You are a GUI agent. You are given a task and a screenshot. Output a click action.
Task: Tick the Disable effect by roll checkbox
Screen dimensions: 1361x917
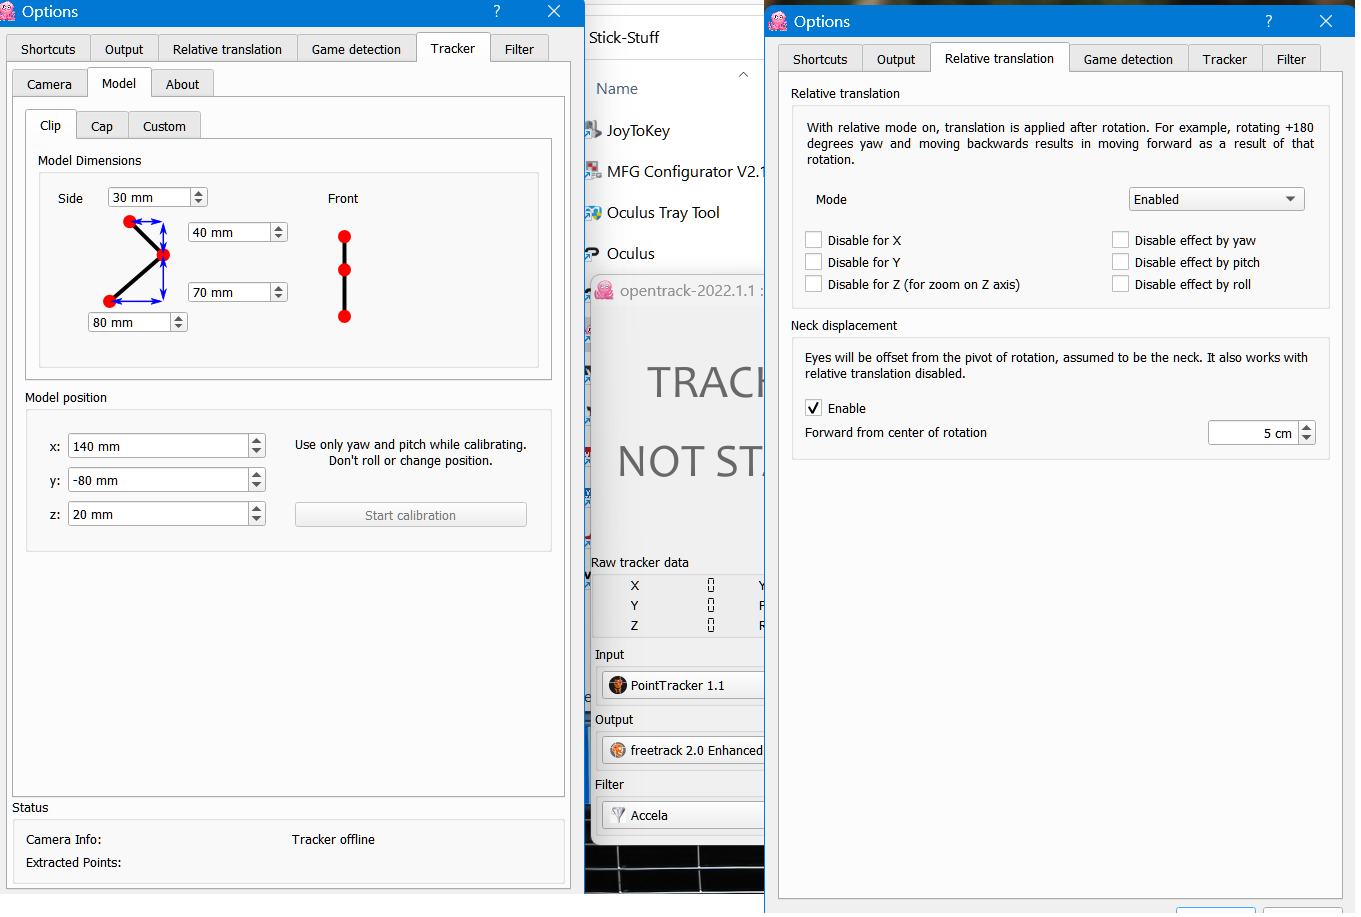click(x=1121, y=284)
